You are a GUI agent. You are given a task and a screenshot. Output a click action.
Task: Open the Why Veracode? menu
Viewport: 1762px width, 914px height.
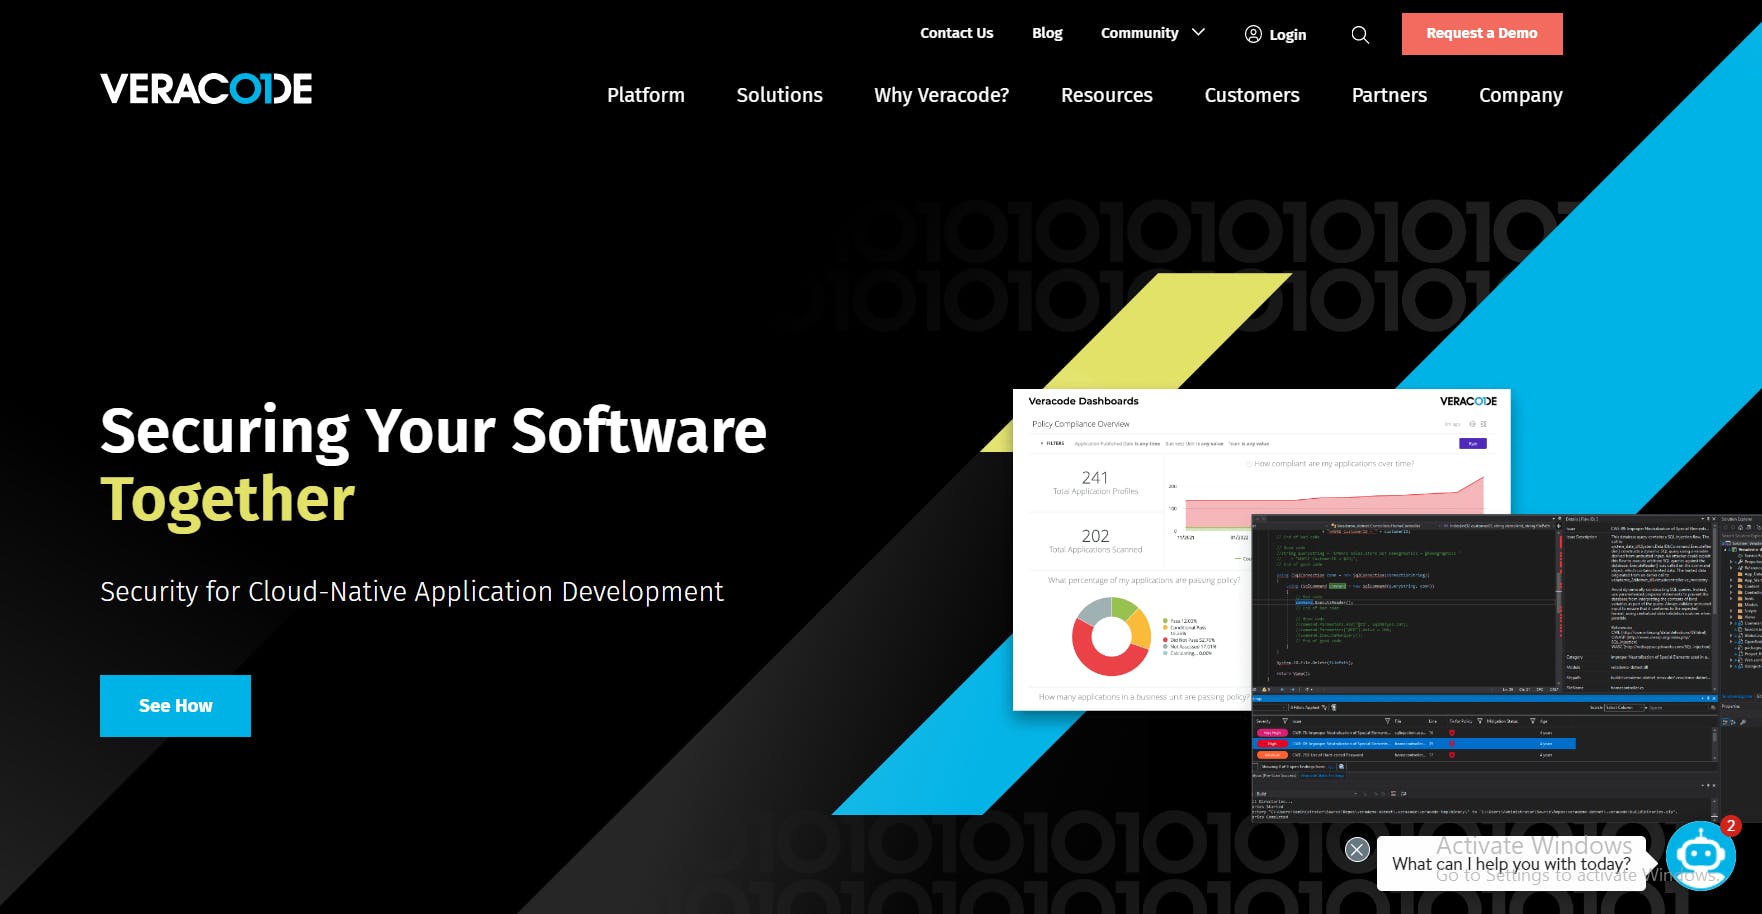point(941,95)
